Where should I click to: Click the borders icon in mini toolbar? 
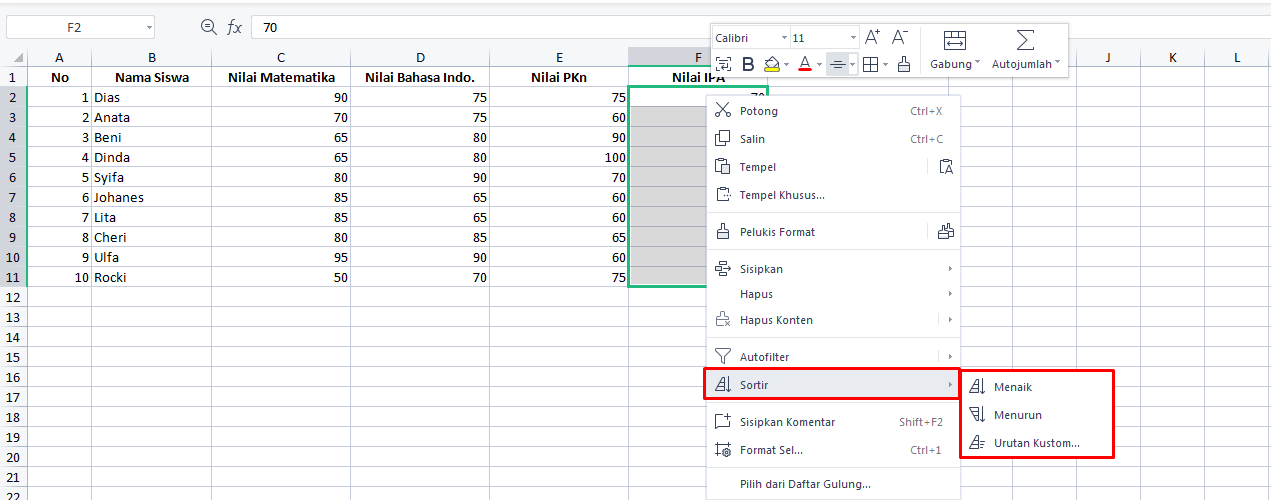(x=870, y=65)
